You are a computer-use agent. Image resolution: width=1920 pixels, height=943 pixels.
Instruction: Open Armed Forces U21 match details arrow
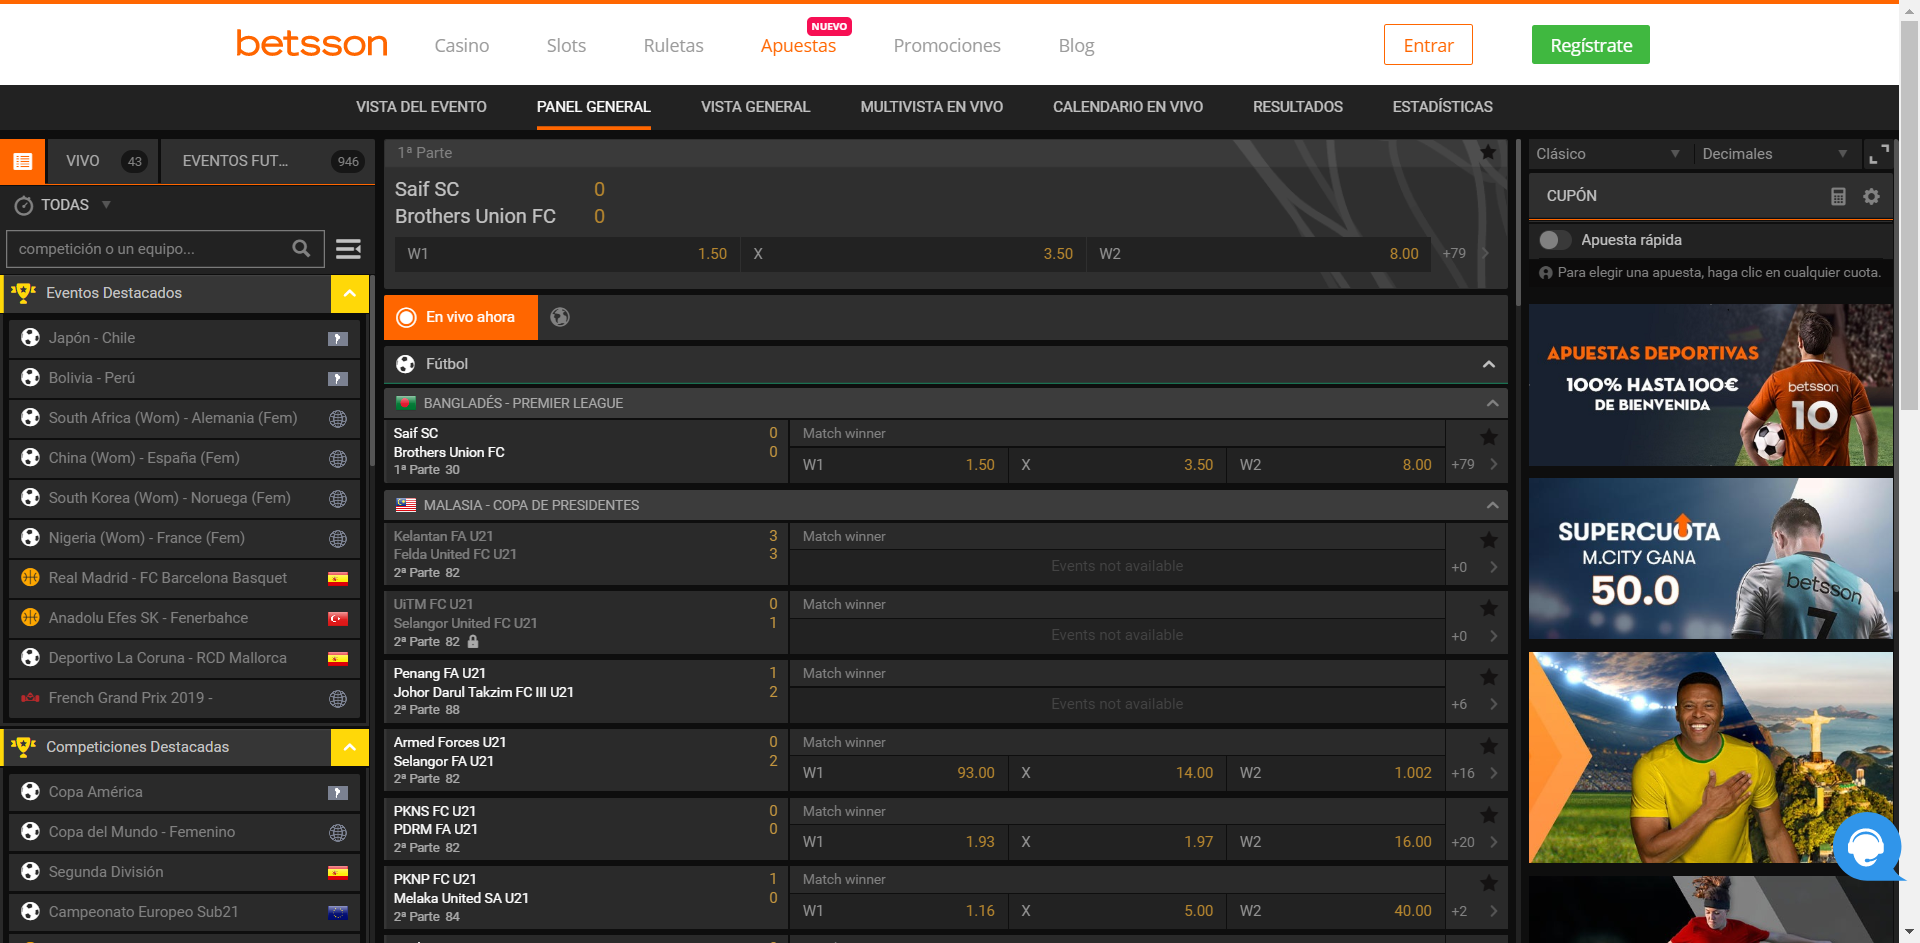coord(1493,773)
